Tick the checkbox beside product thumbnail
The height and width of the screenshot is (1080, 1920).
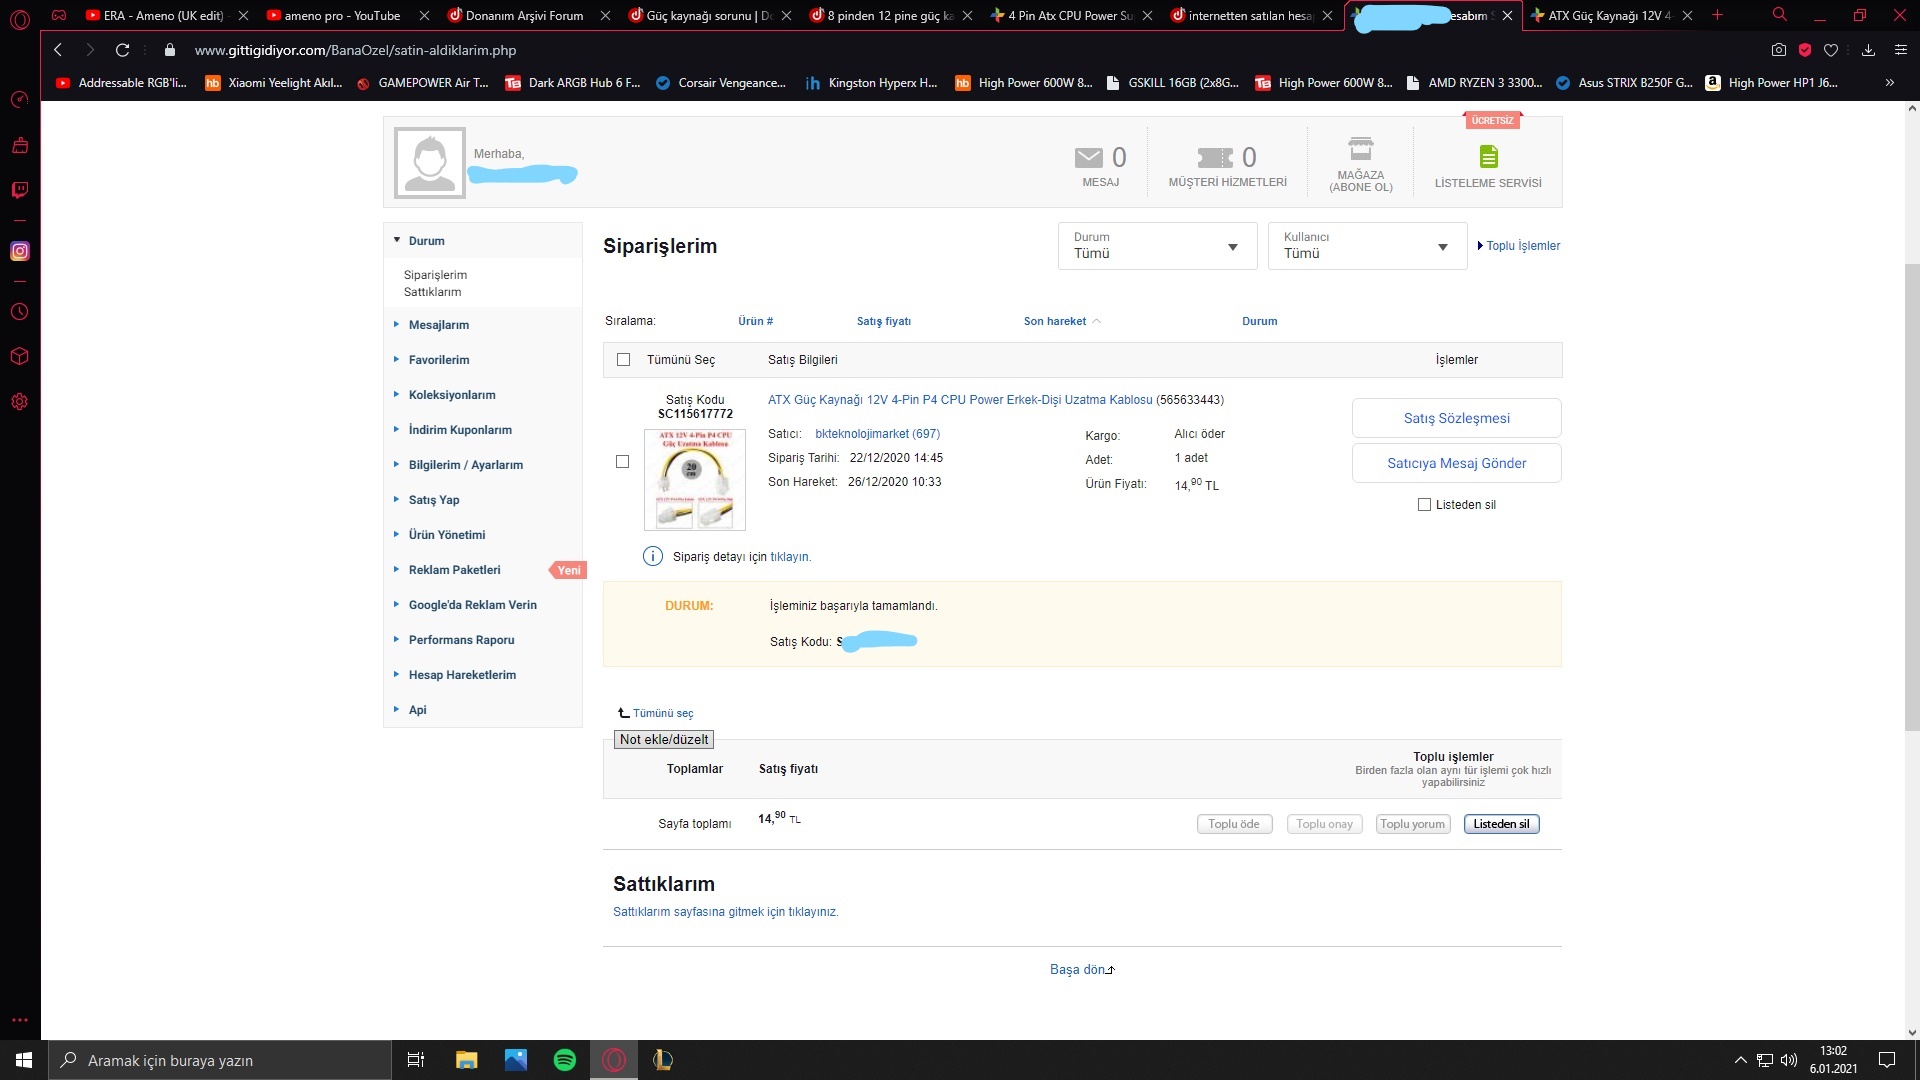[622, 462]
